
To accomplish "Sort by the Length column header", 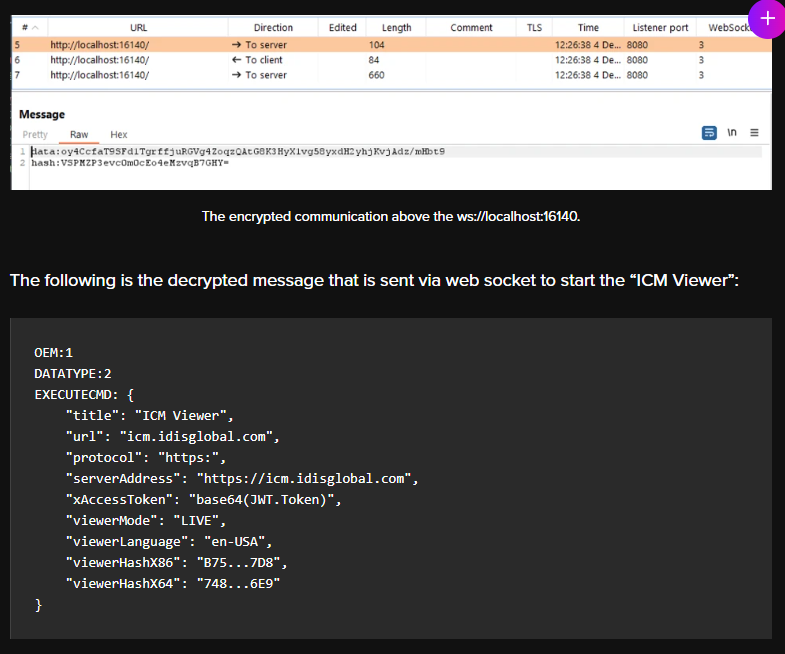I will point(396,28).
